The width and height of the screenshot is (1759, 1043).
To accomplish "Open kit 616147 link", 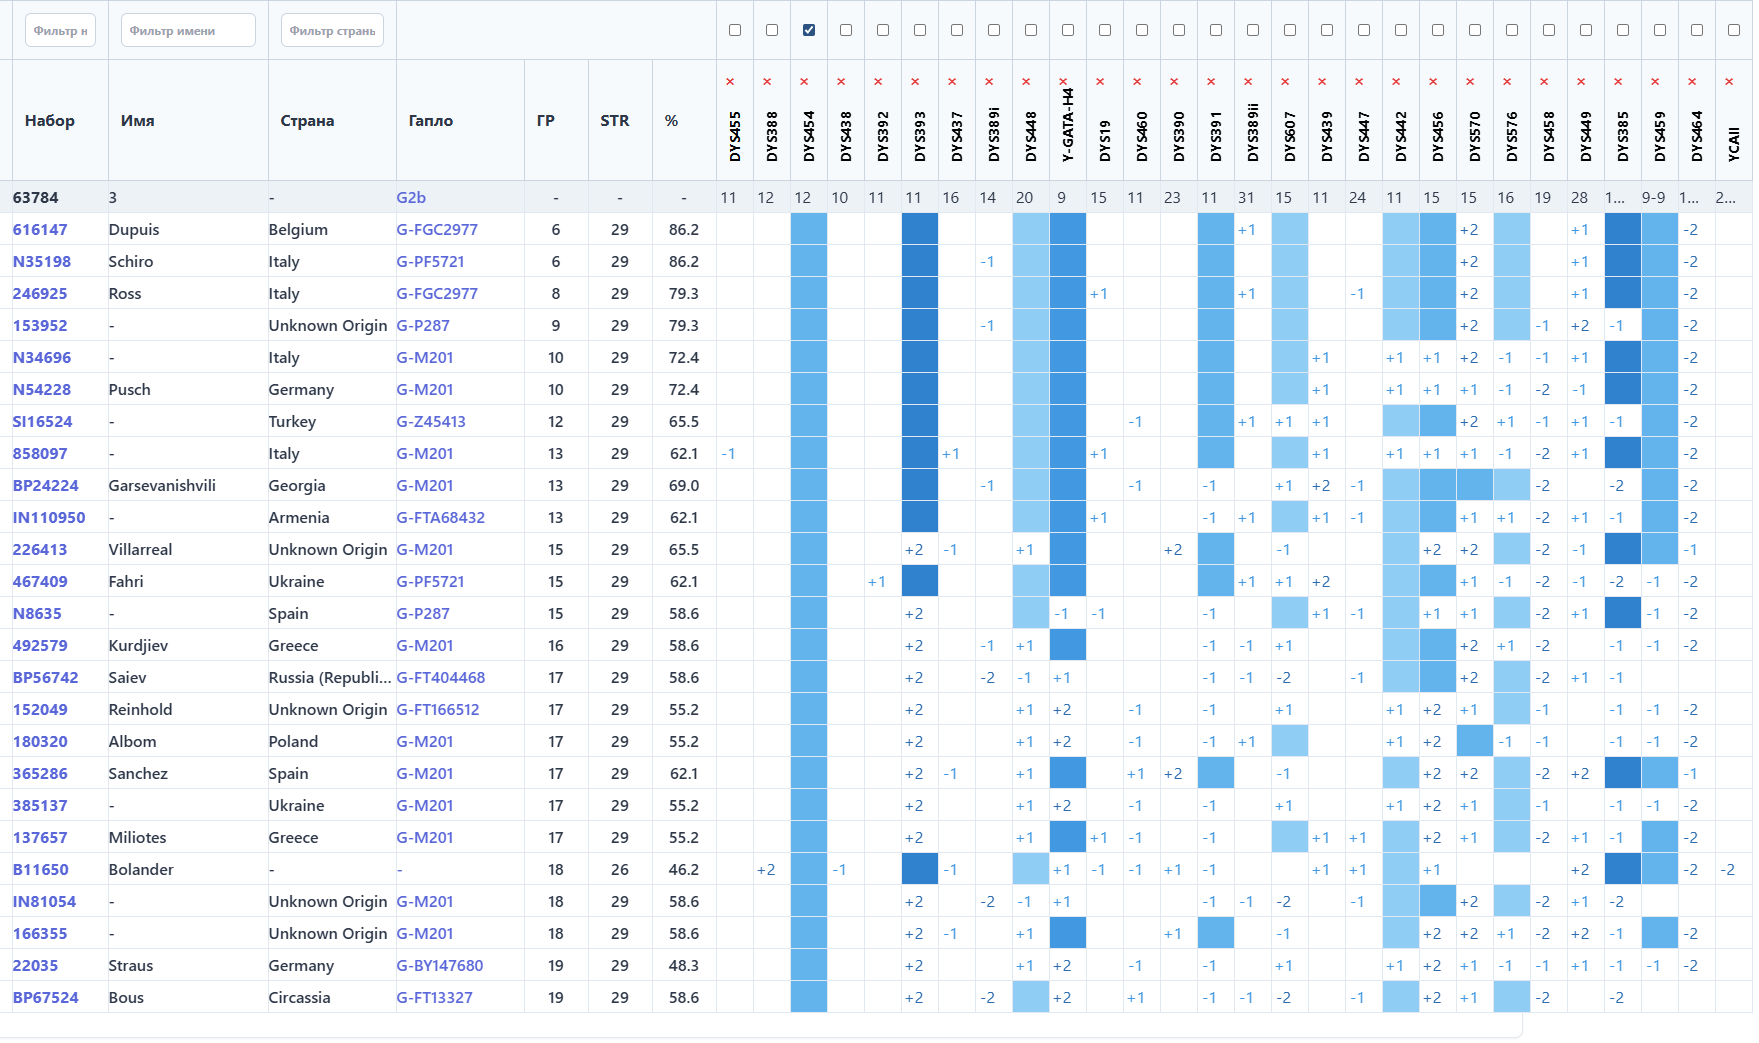I will click(x=40, y=230).
